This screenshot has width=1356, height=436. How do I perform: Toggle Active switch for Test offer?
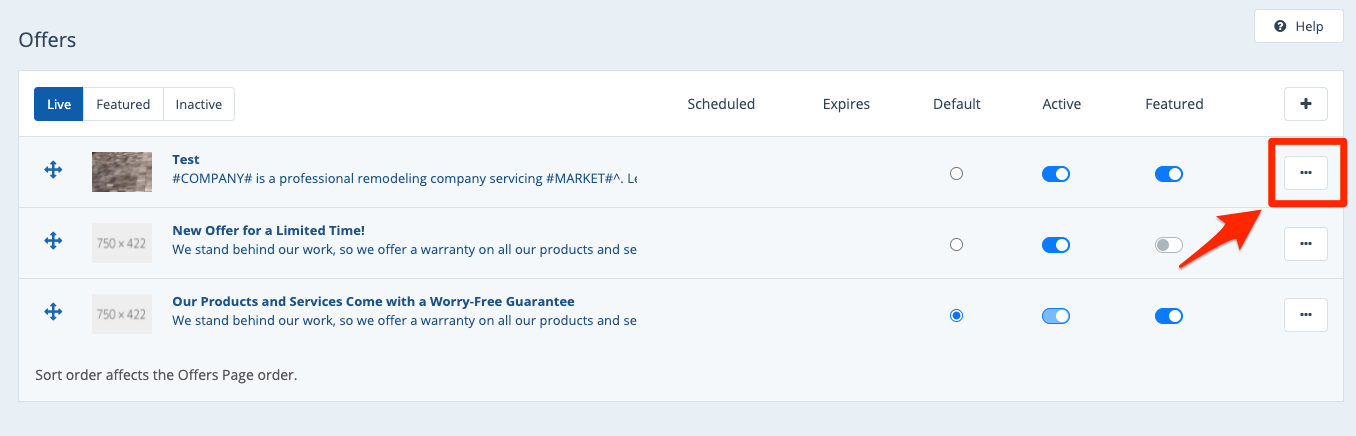pyautogui.click(x=1055, y=174)
